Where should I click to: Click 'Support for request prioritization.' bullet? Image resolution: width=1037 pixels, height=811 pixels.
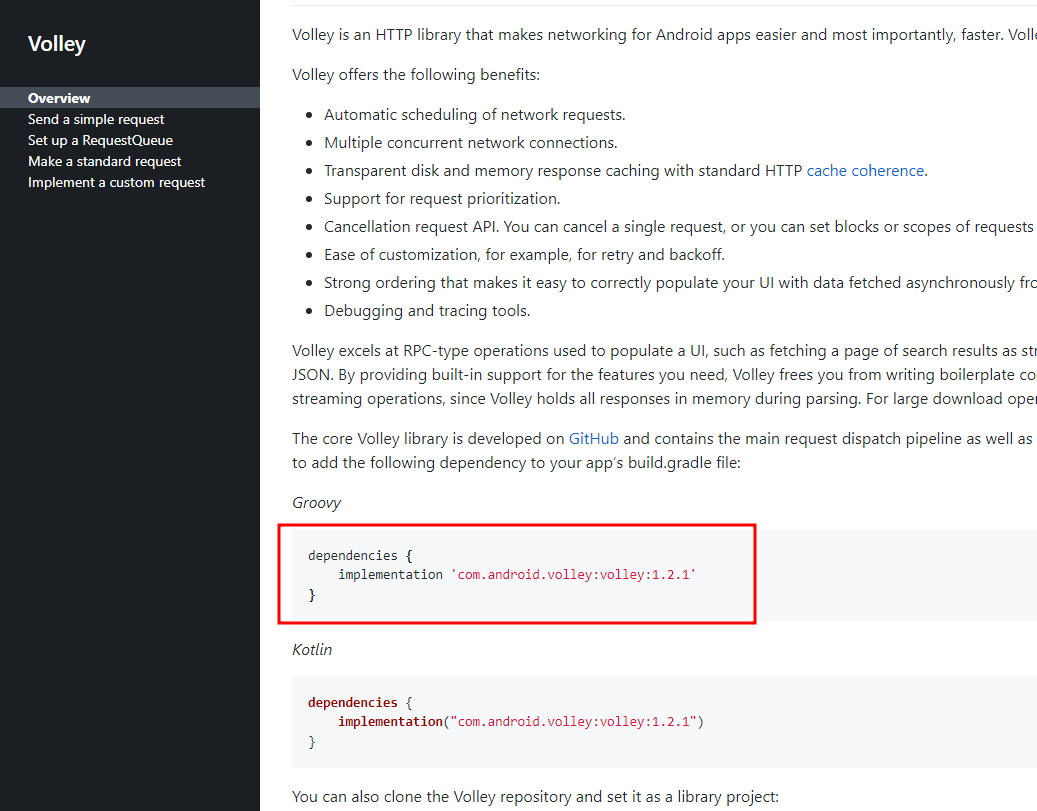(x=442, y=199)
